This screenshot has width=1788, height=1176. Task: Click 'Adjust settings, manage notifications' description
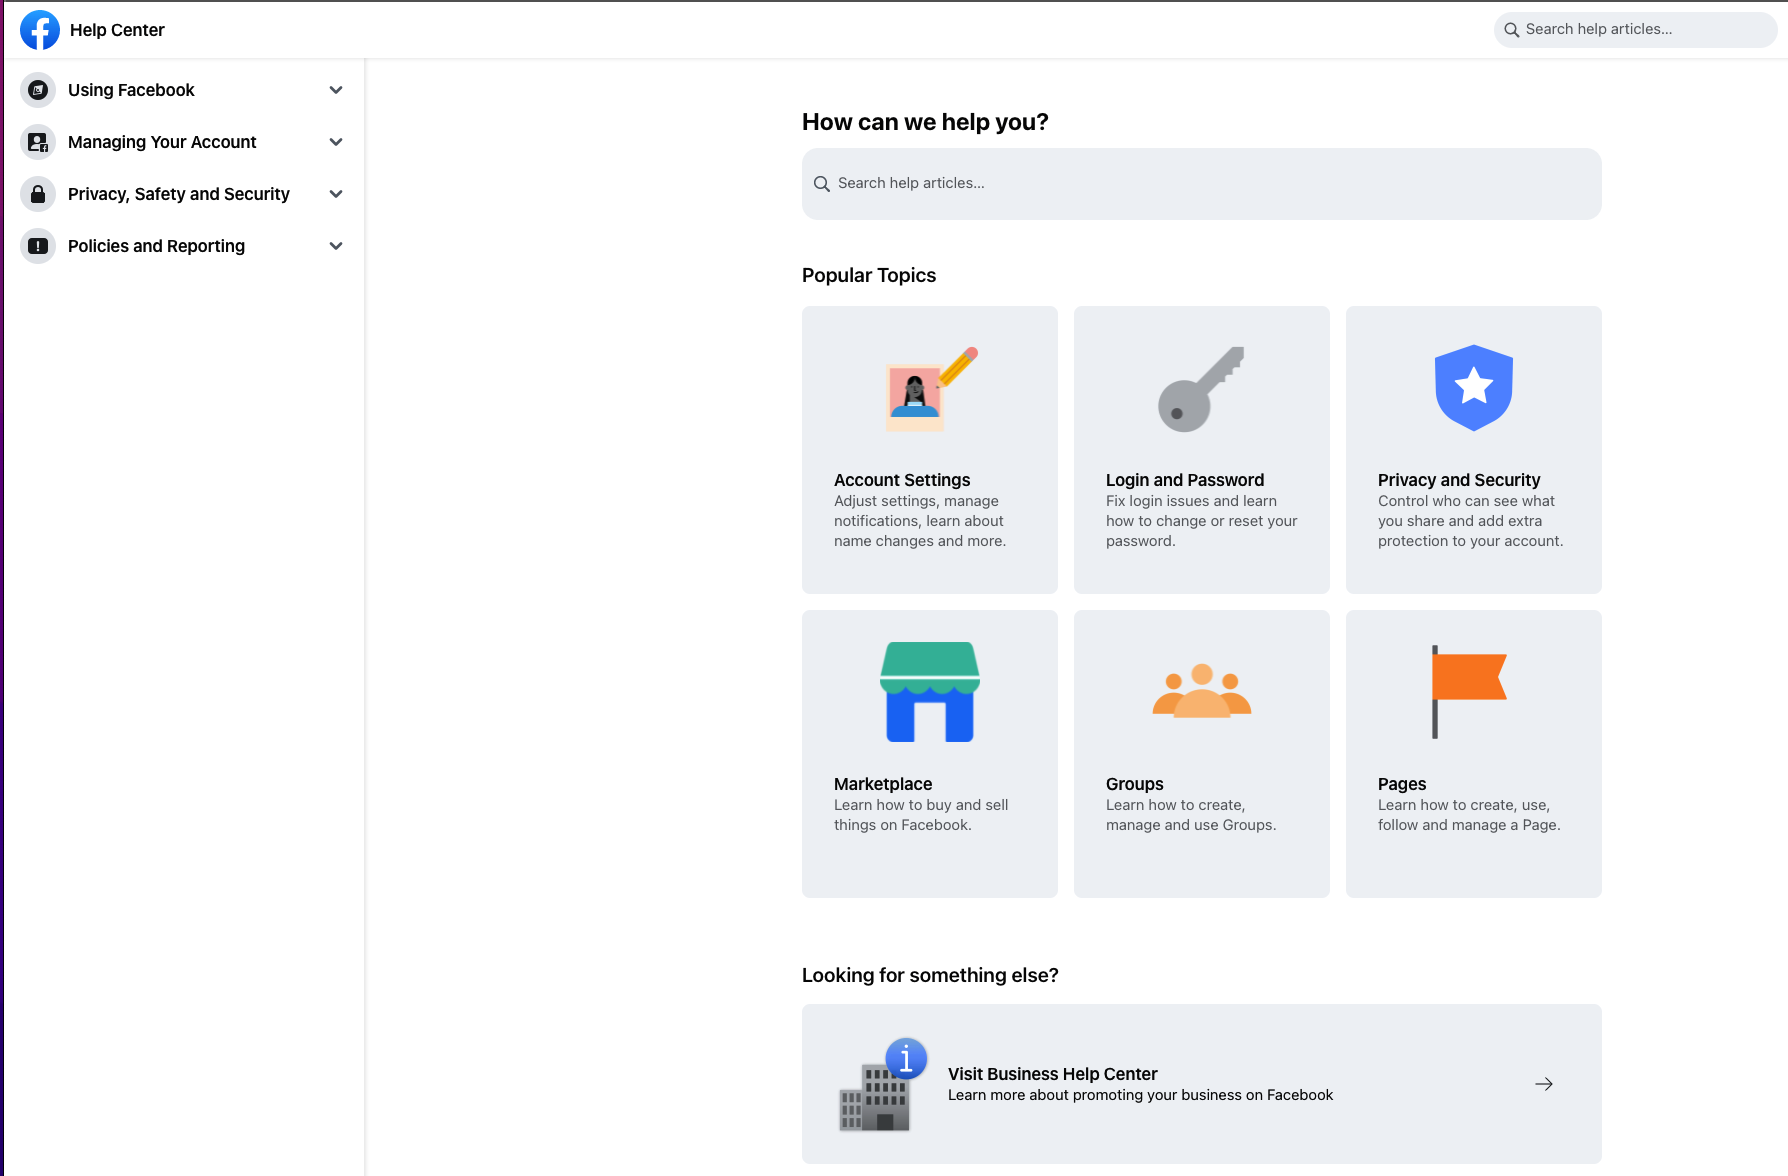(920, 521)
